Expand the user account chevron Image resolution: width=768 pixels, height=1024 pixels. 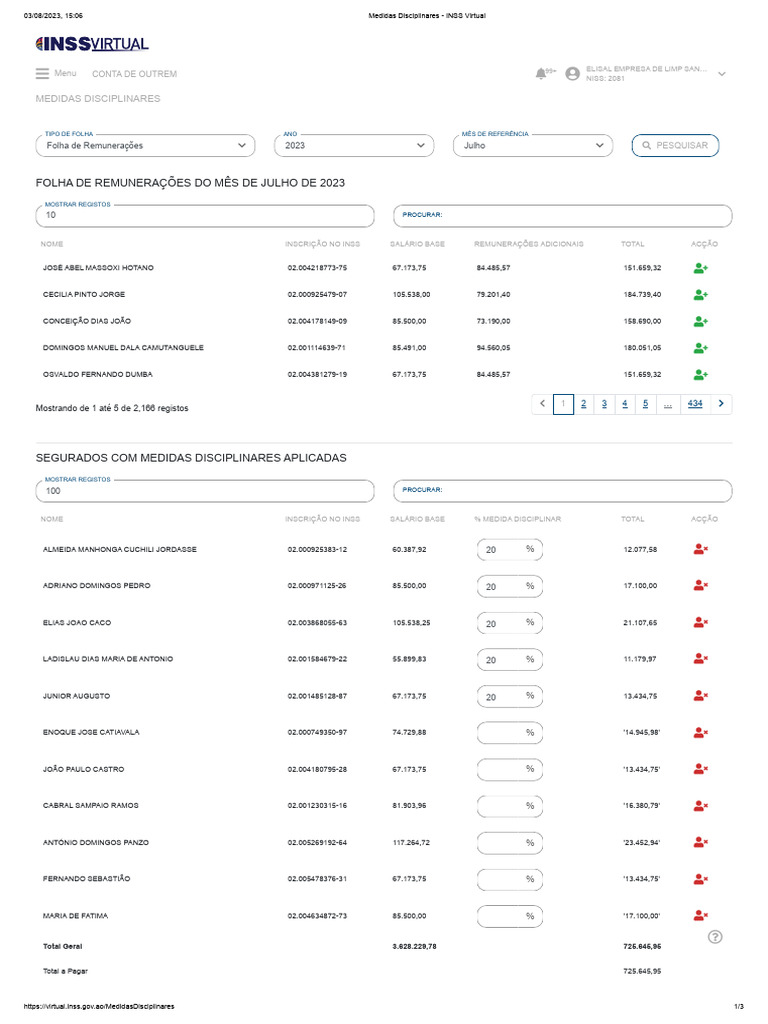722,74
